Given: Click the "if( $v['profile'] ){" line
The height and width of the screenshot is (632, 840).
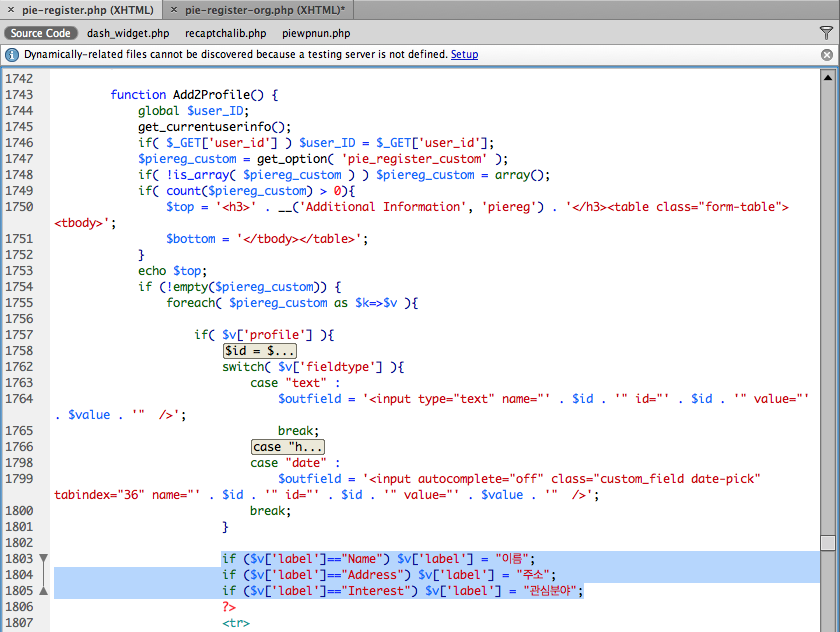Looking at the screenshot, I should (x=264, y=335).
